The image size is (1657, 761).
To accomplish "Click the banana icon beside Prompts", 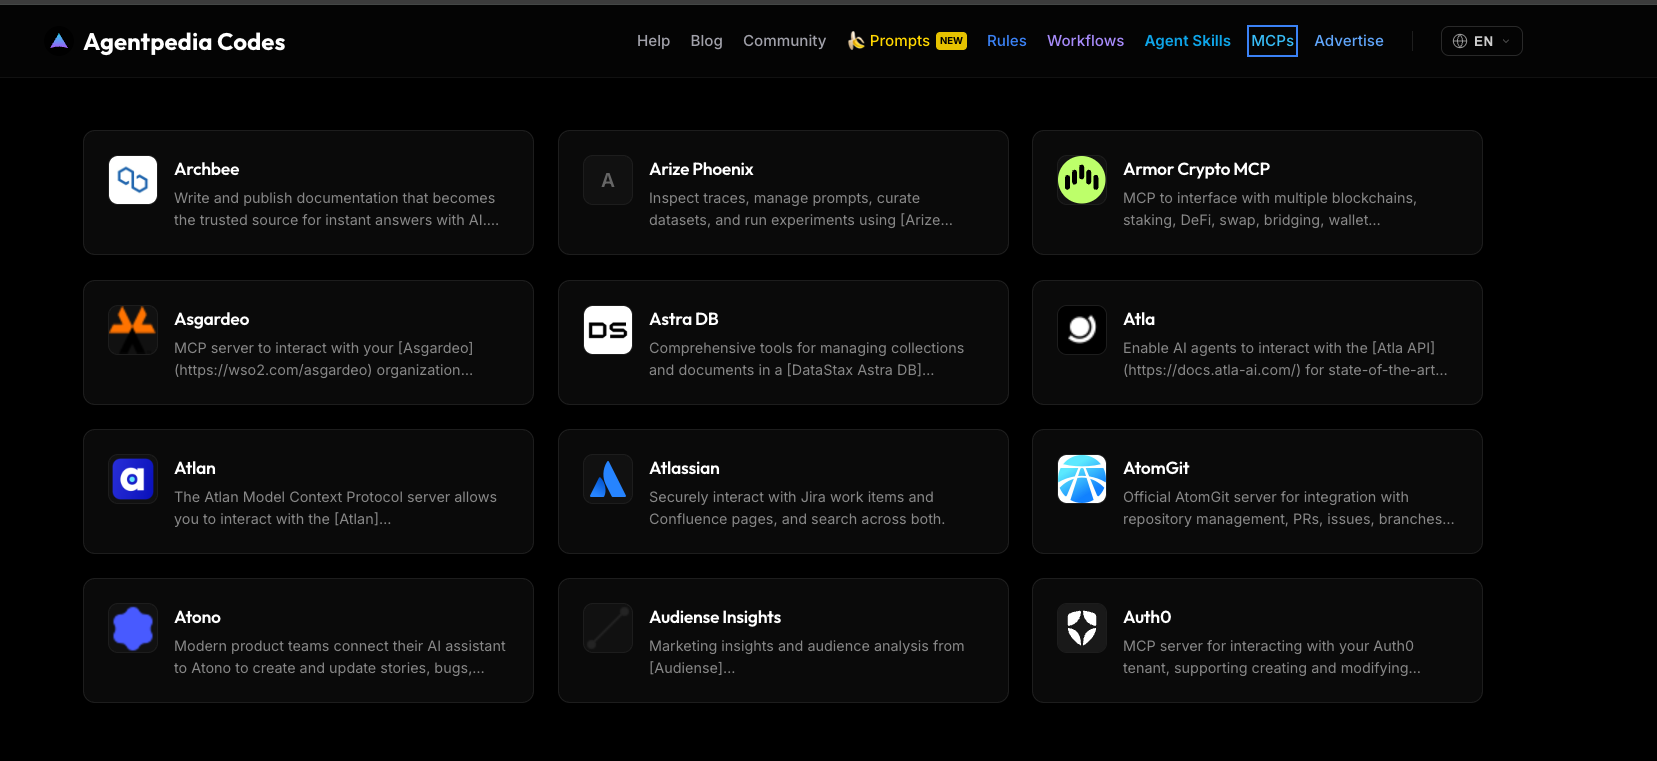I will pyautogui.click(x=856, y=40).
